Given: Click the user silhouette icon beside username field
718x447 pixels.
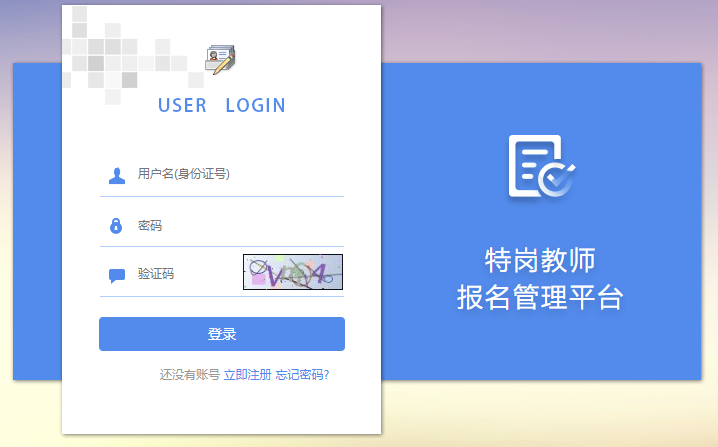Looking at the screenshot, I should click(117, 176).
